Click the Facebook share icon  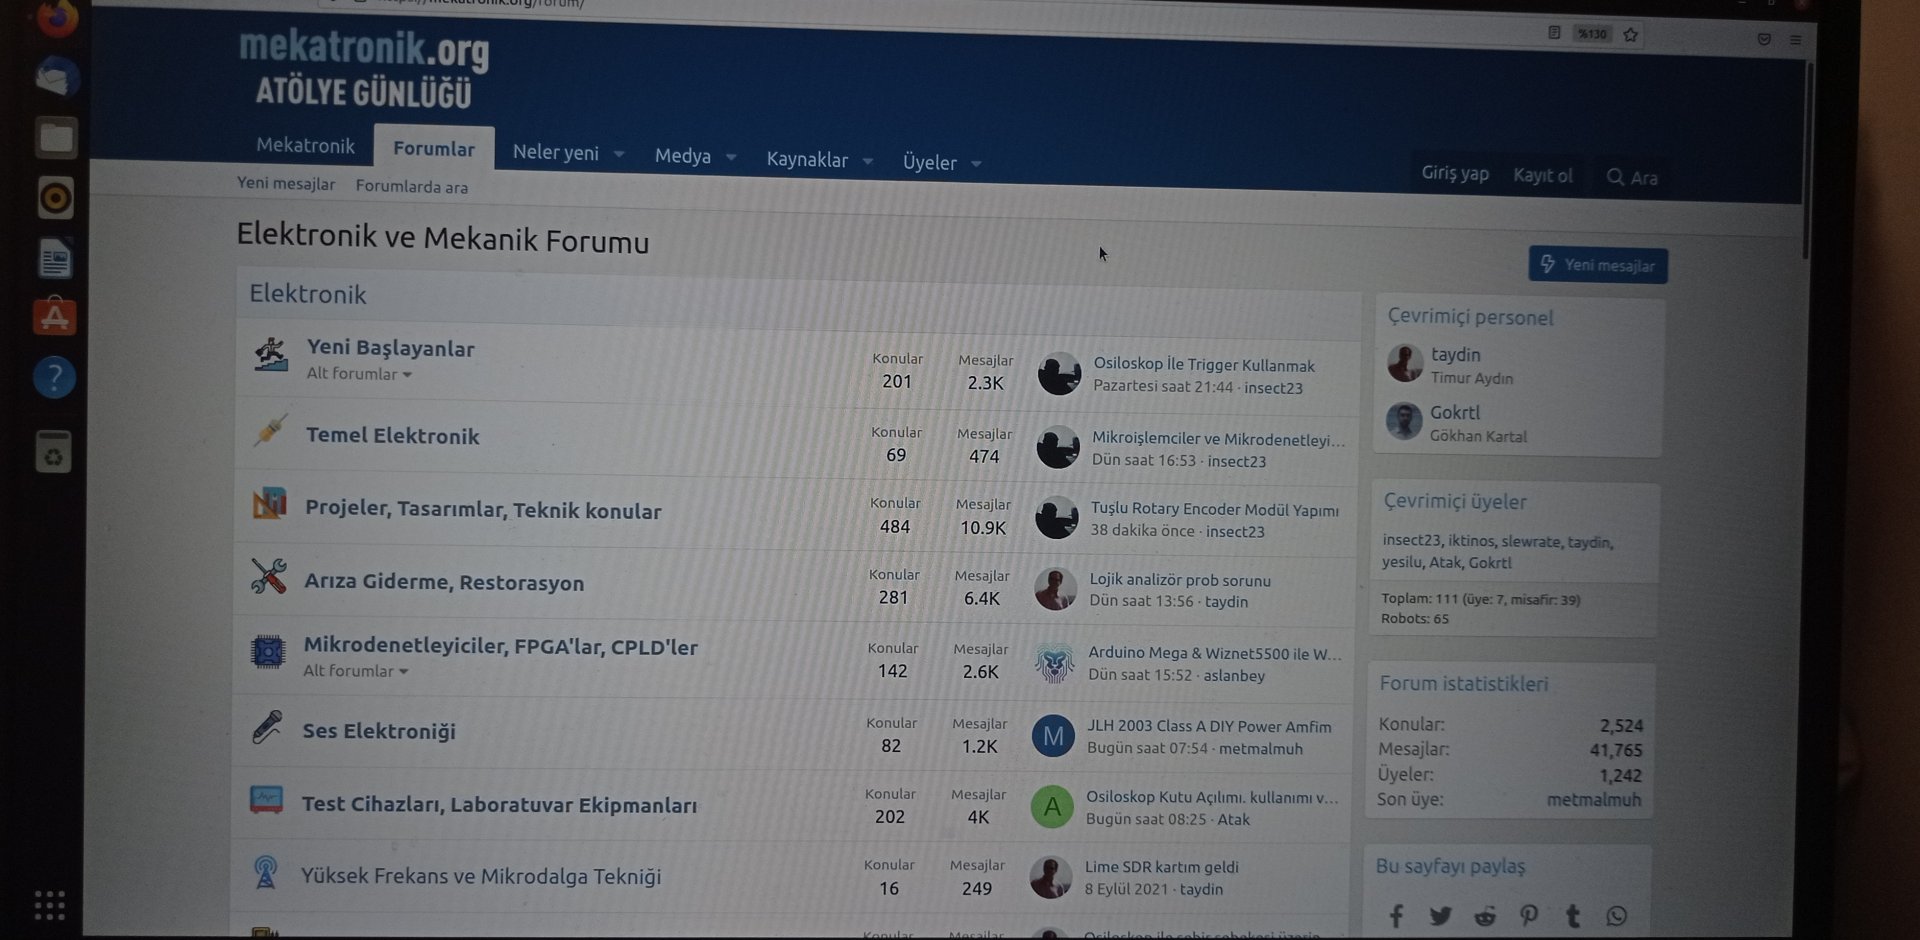[1396, 916]
